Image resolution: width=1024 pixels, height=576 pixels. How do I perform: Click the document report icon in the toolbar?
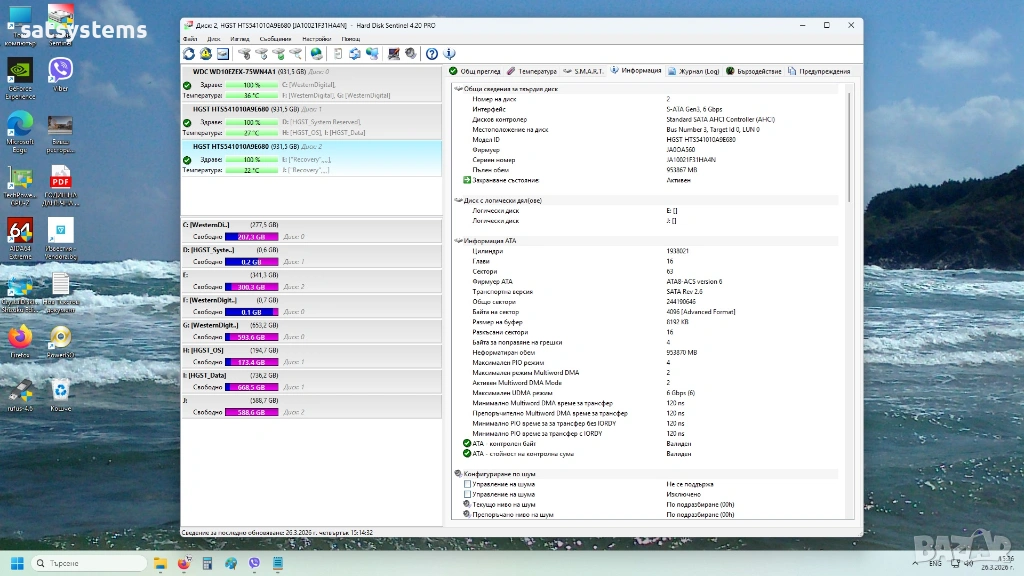[x=338, y=53]
